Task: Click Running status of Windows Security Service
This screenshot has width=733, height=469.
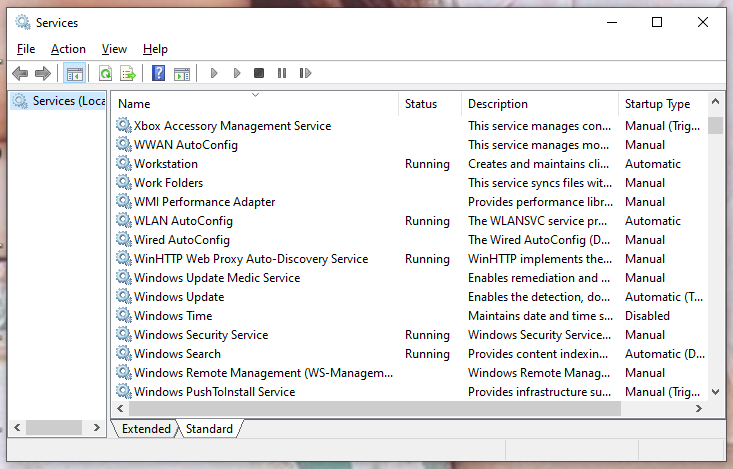Action: (427, 335)
